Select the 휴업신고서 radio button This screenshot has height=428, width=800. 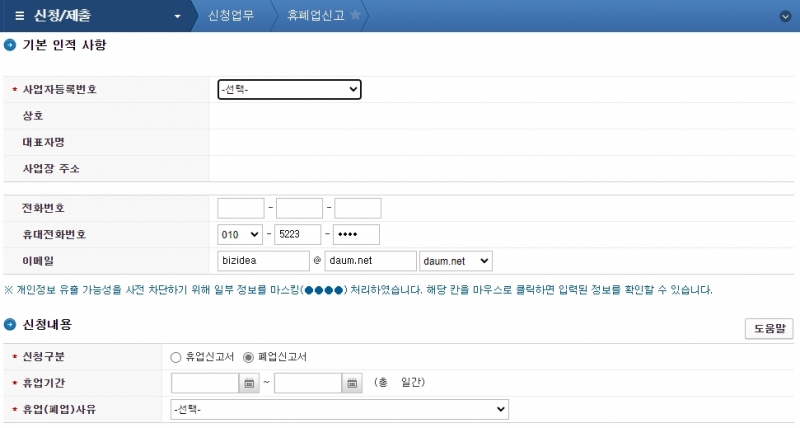coord(176,357)
